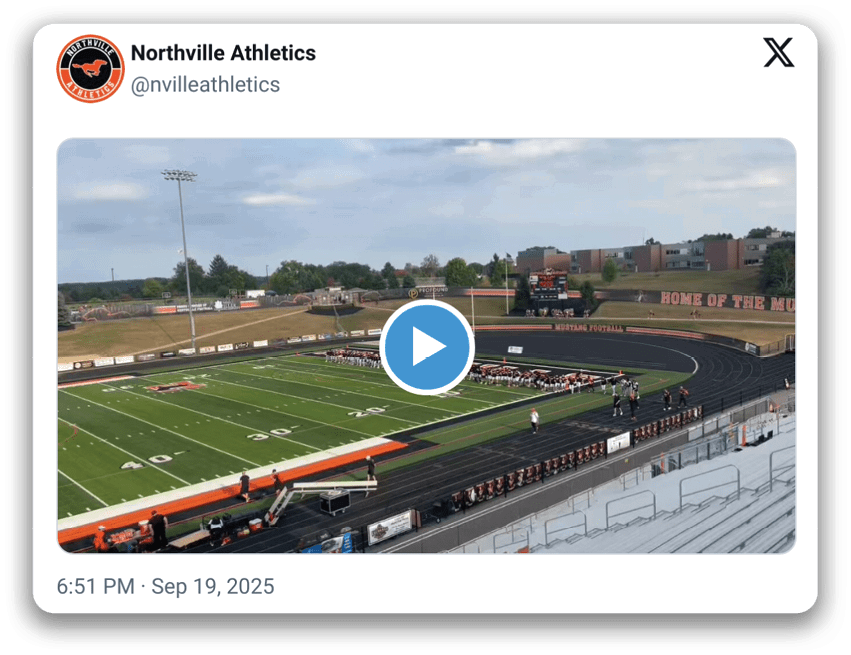Select the scoreboard in the video
The width and height of the screenshot is (851, 655).
pos(548,285)
